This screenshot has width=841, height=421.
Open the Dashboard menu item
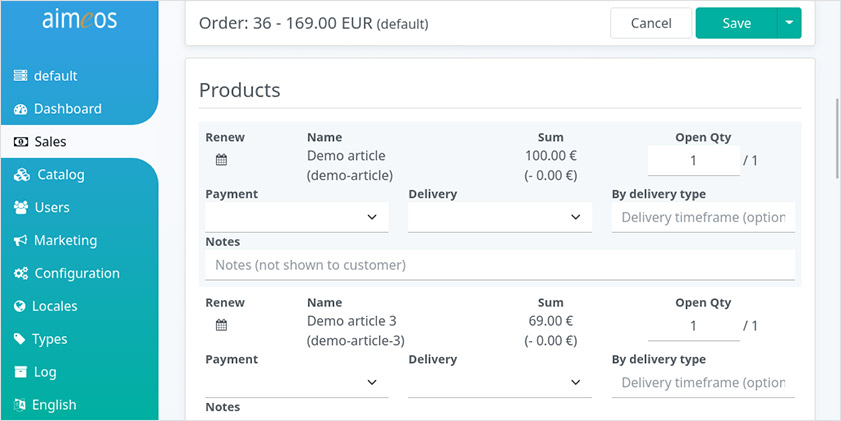[x=79, y=109]
